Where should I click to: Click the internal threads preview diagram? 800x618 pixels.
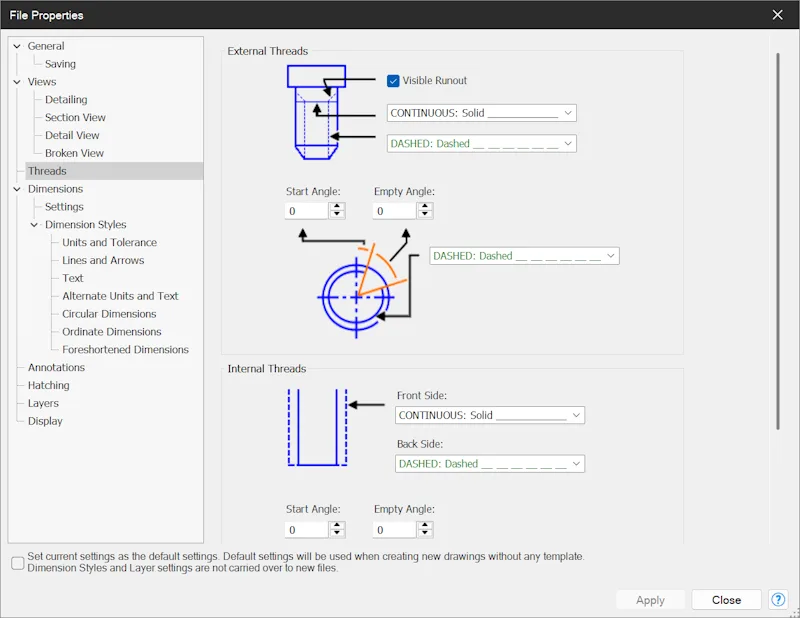click(x=317, y=427)
